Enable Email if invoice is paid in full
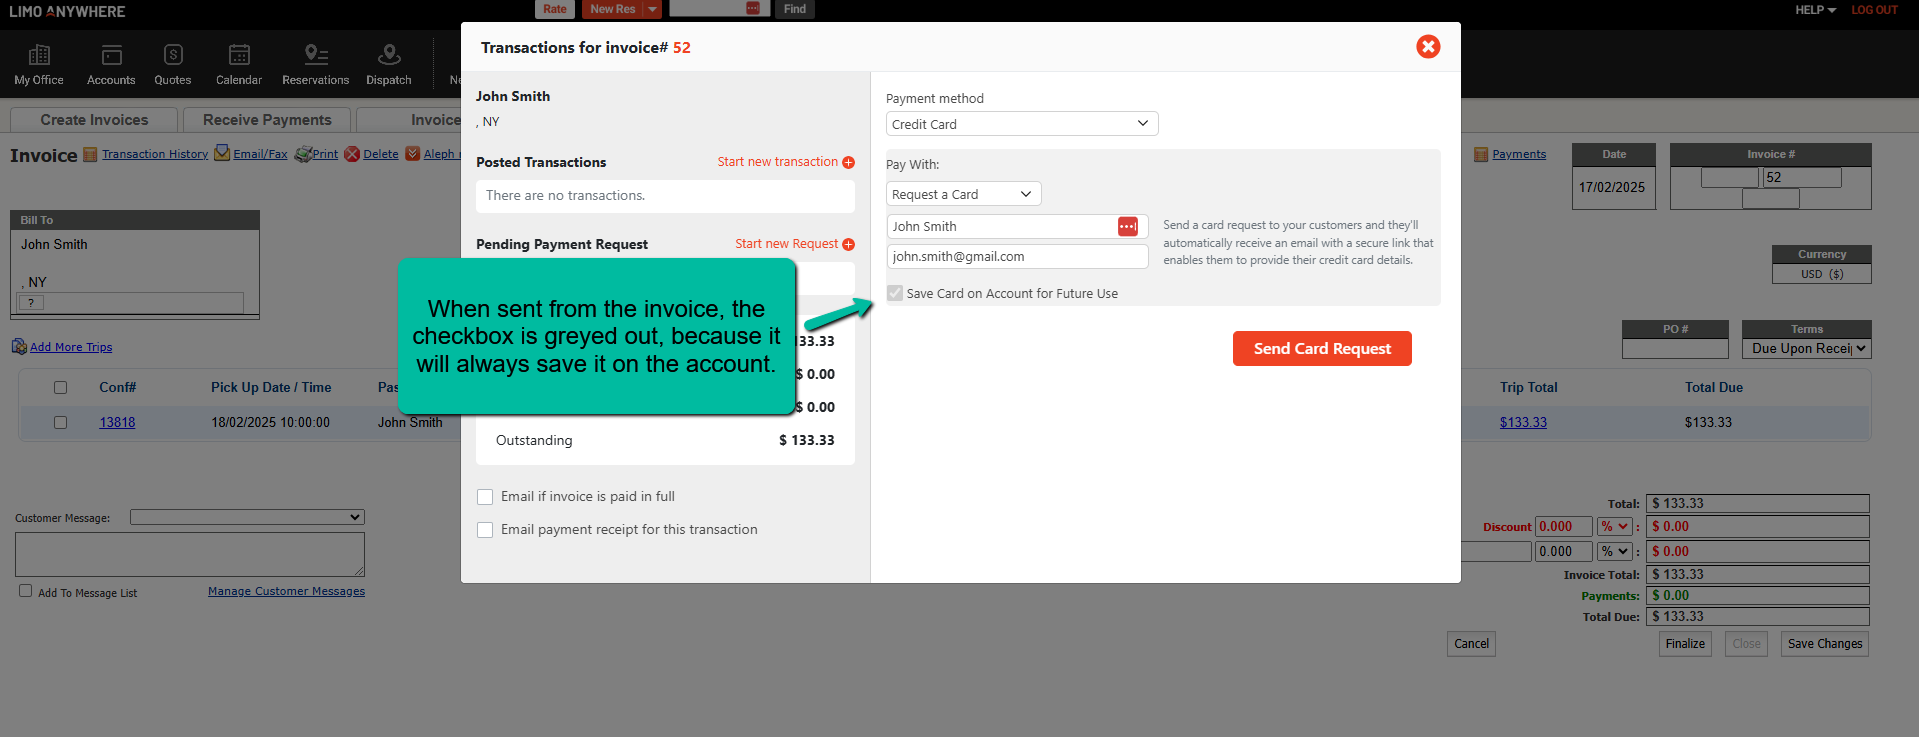Screen dimensions: 1919x737 [485, 497]
